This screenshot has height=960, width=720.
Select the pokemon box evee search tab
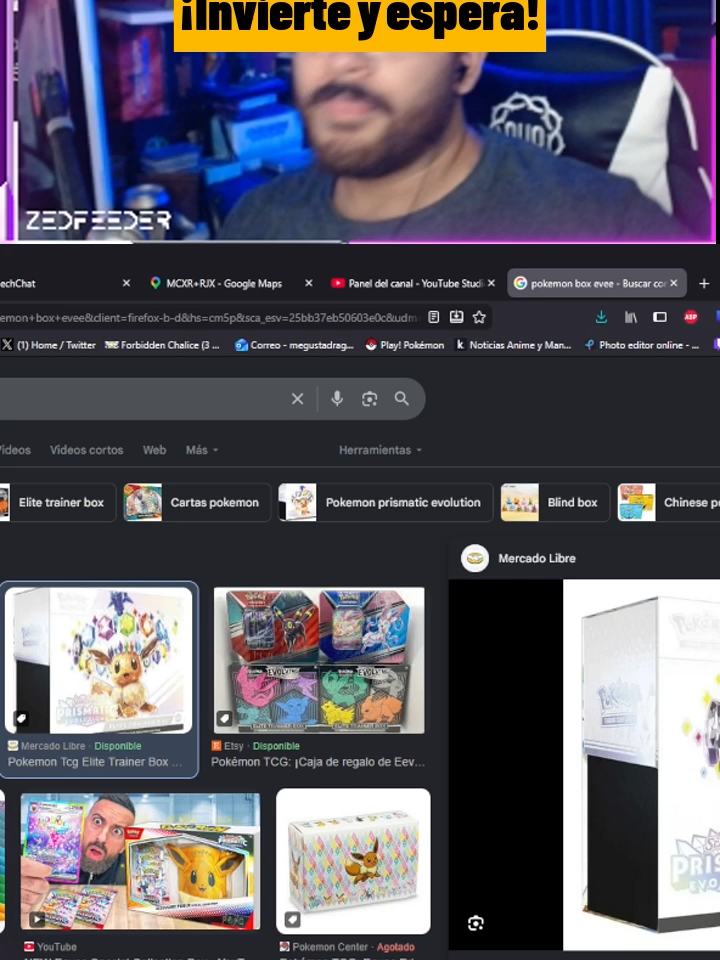(x=598, y=283)
